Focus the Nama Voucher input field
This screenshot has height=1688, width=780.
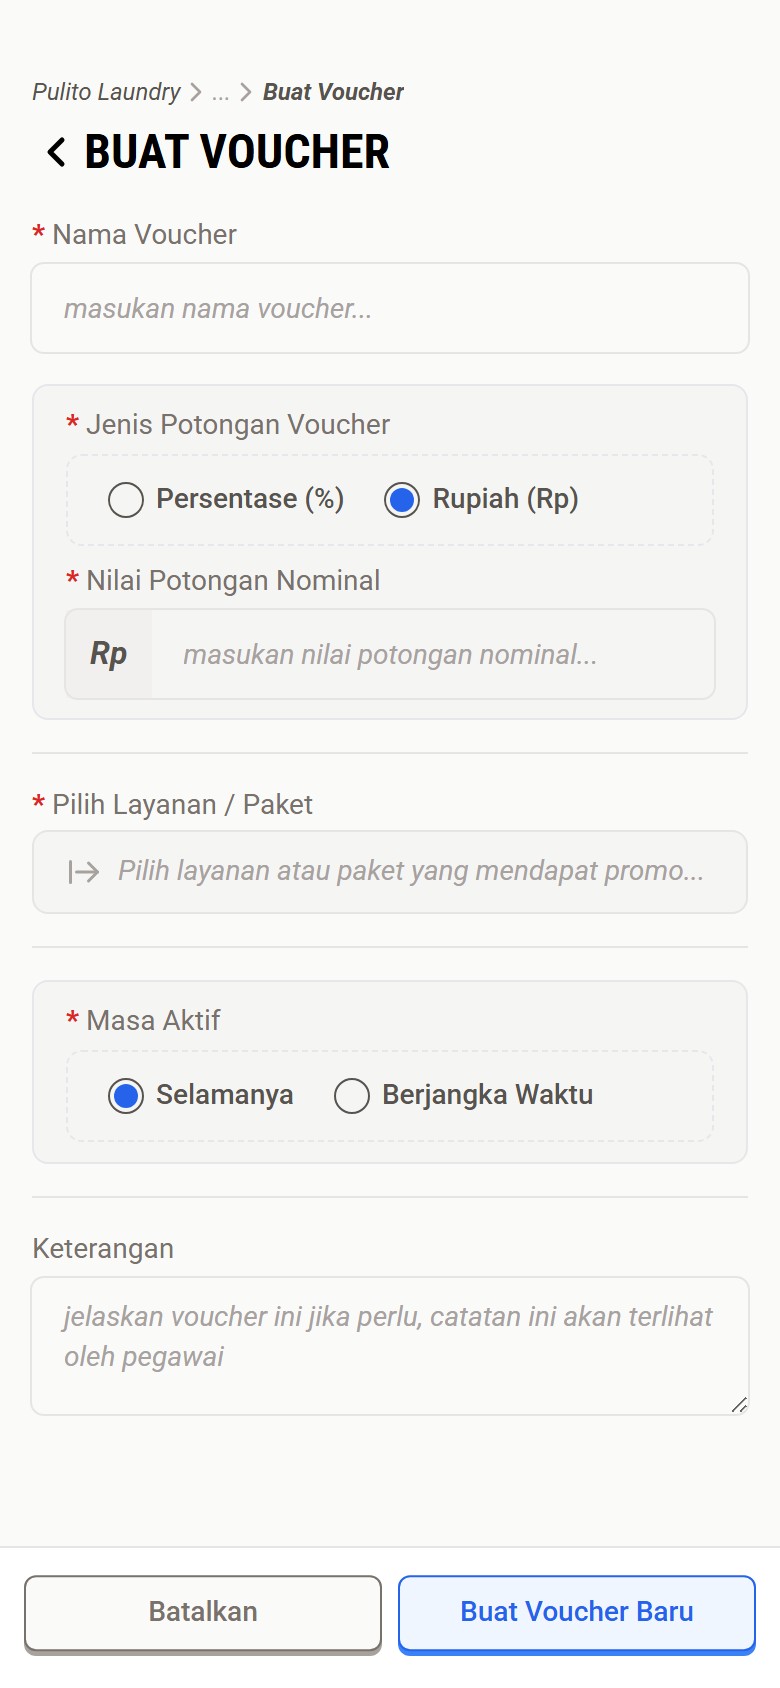390,308
